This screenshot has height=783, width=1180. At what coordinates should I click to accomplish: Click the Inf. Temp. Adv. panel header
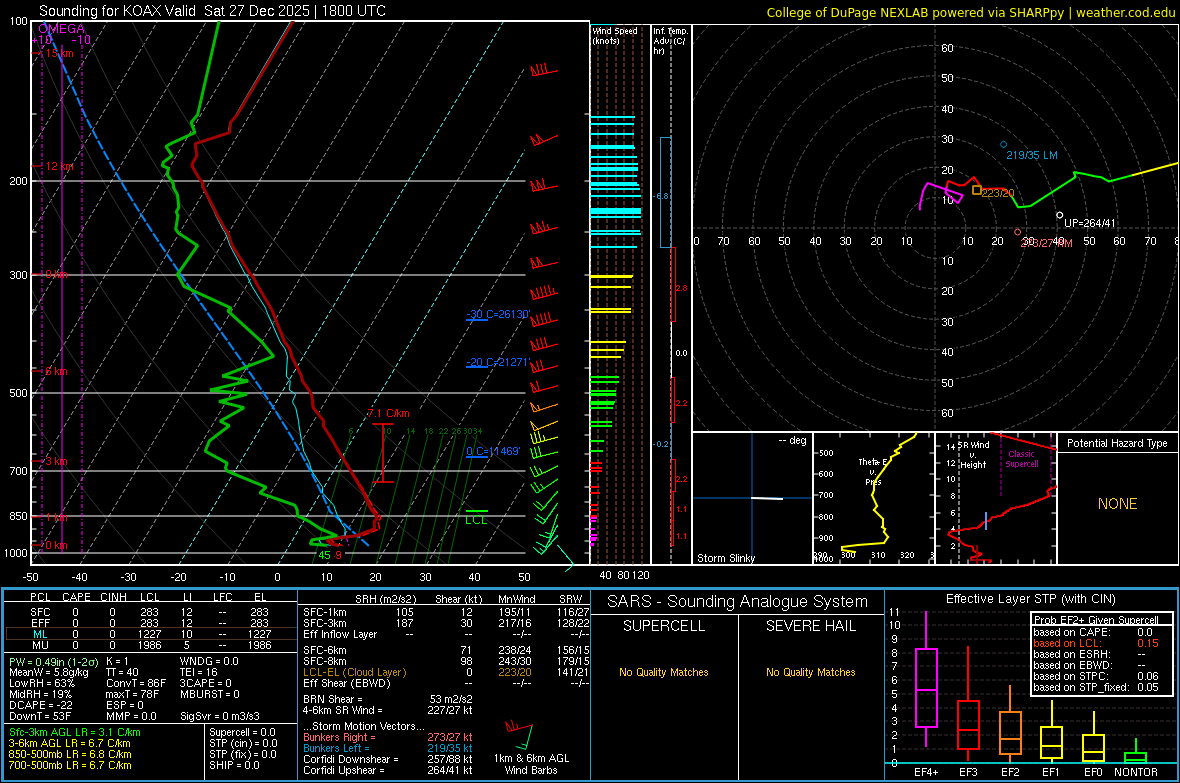pyautogui.click(x=670, y=41)
